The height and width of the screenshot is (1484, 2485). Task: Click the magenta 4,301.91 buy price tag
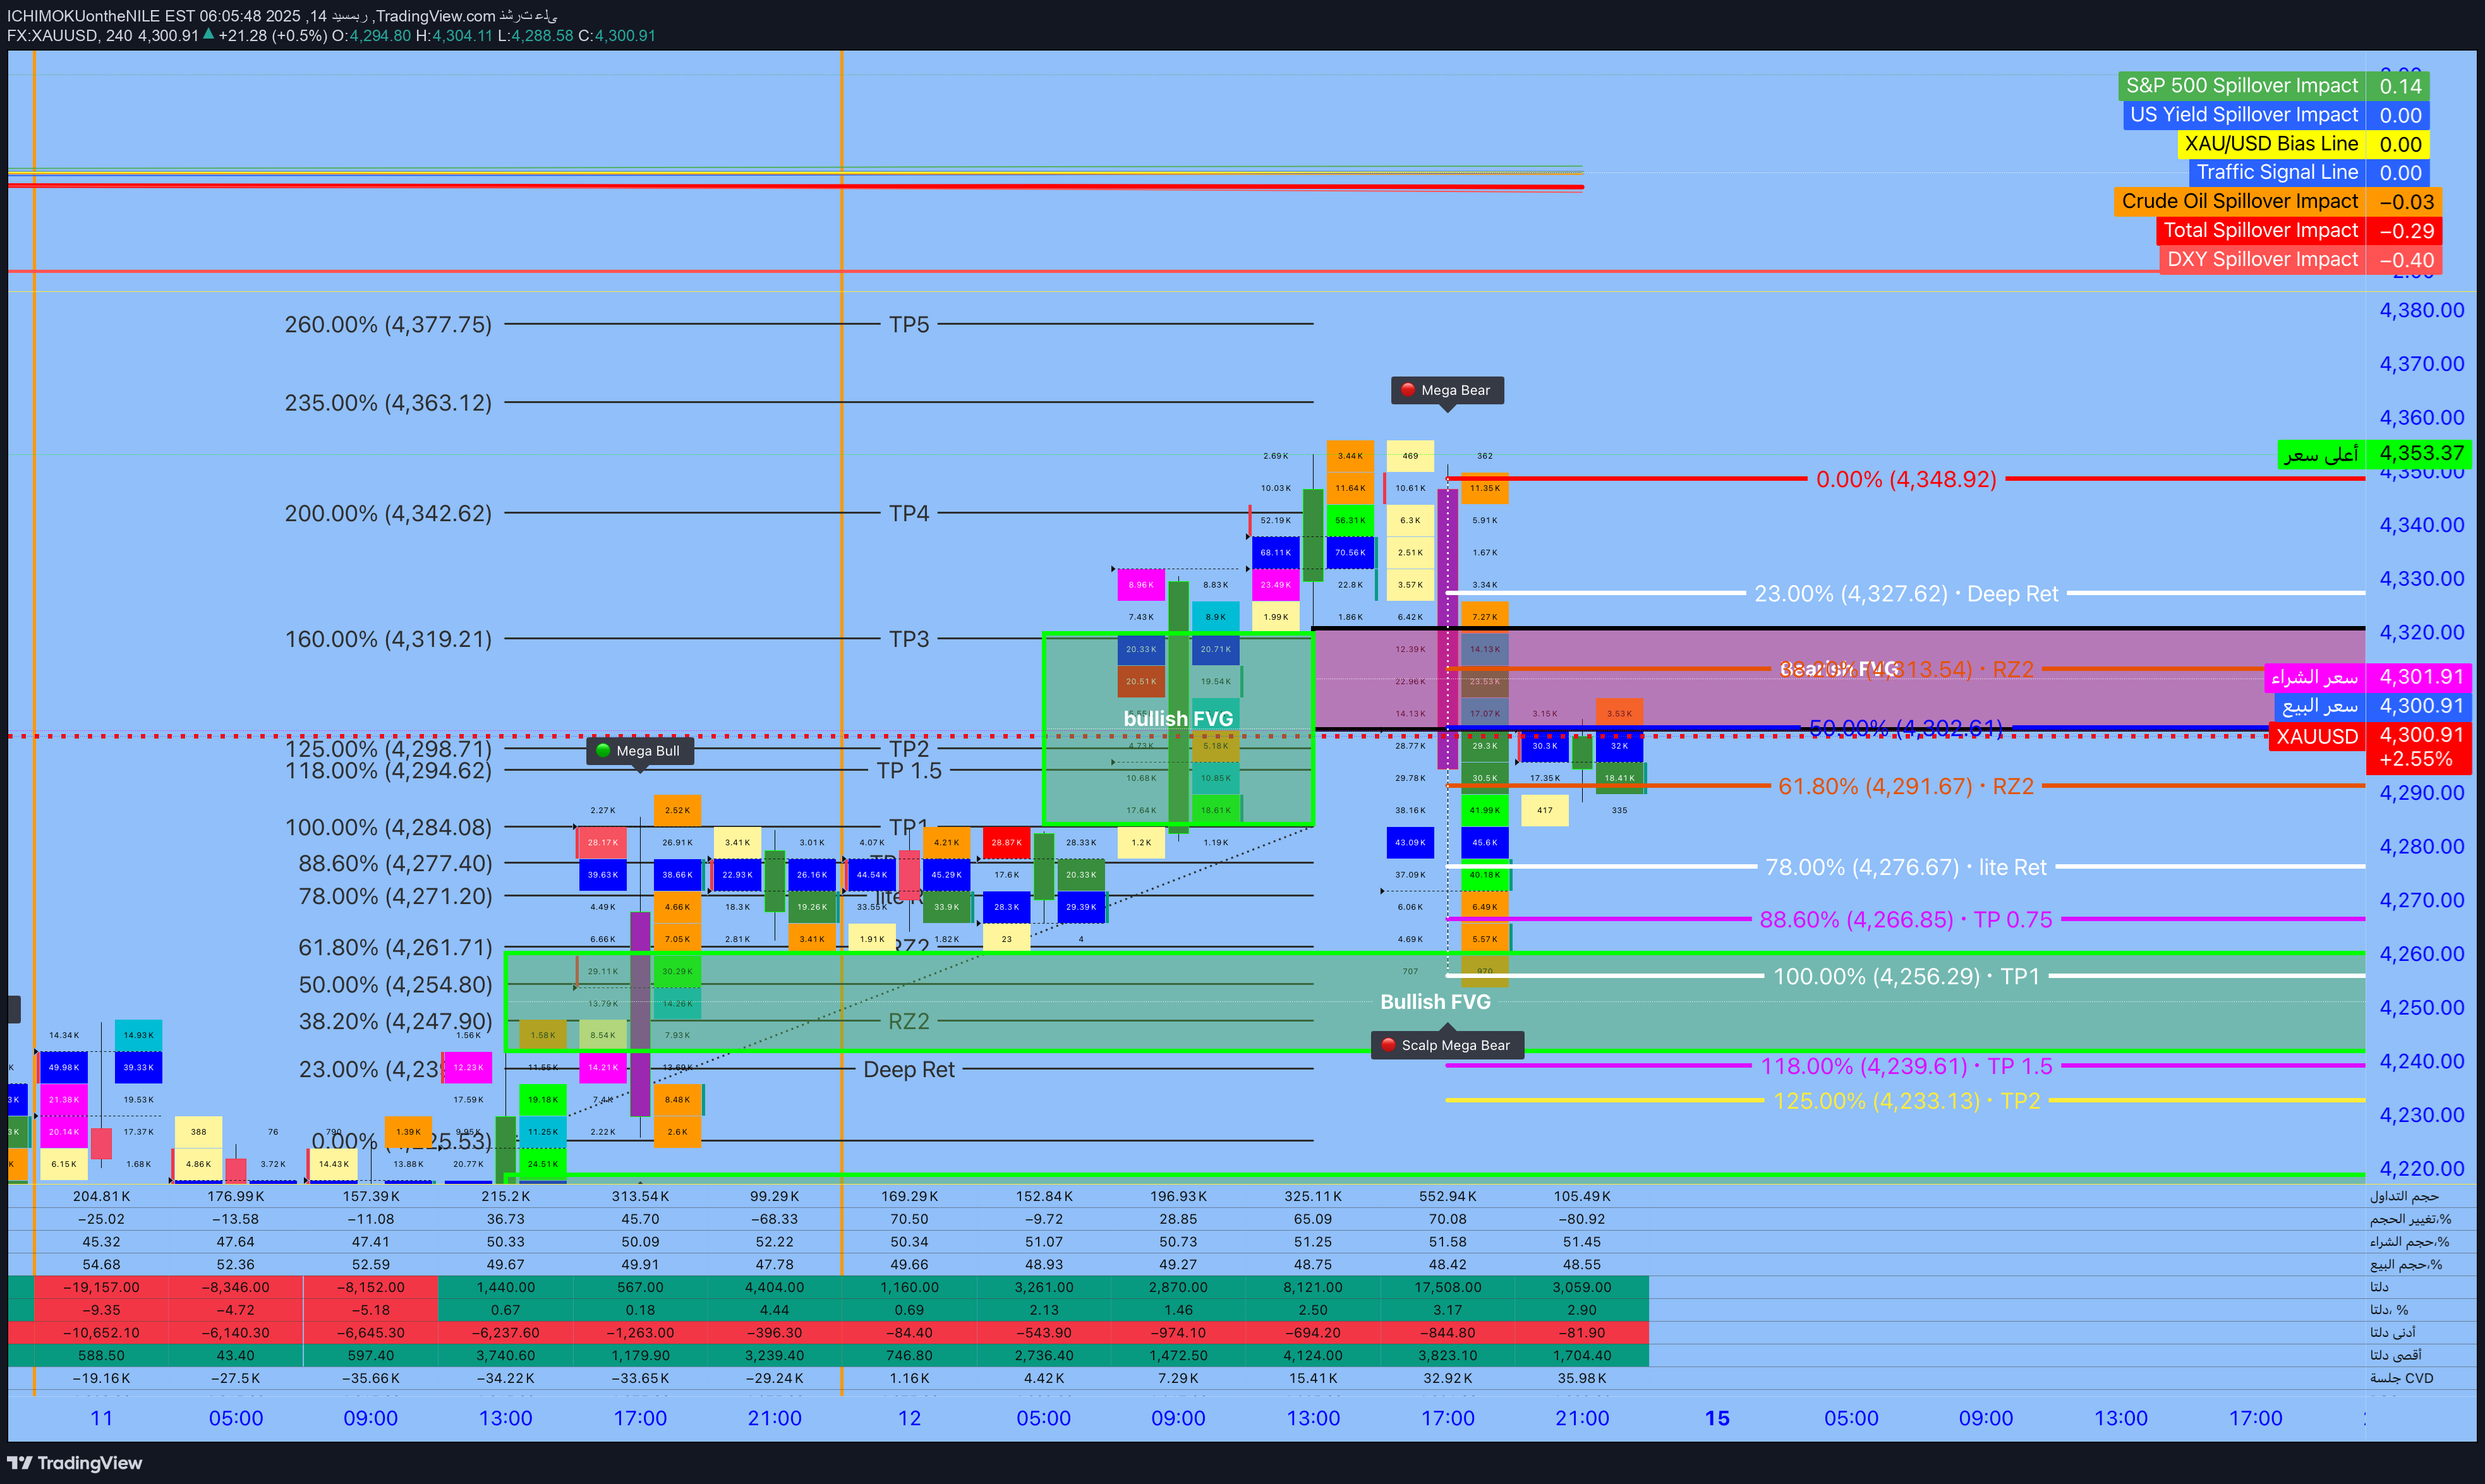click(x=2420, y=677)
